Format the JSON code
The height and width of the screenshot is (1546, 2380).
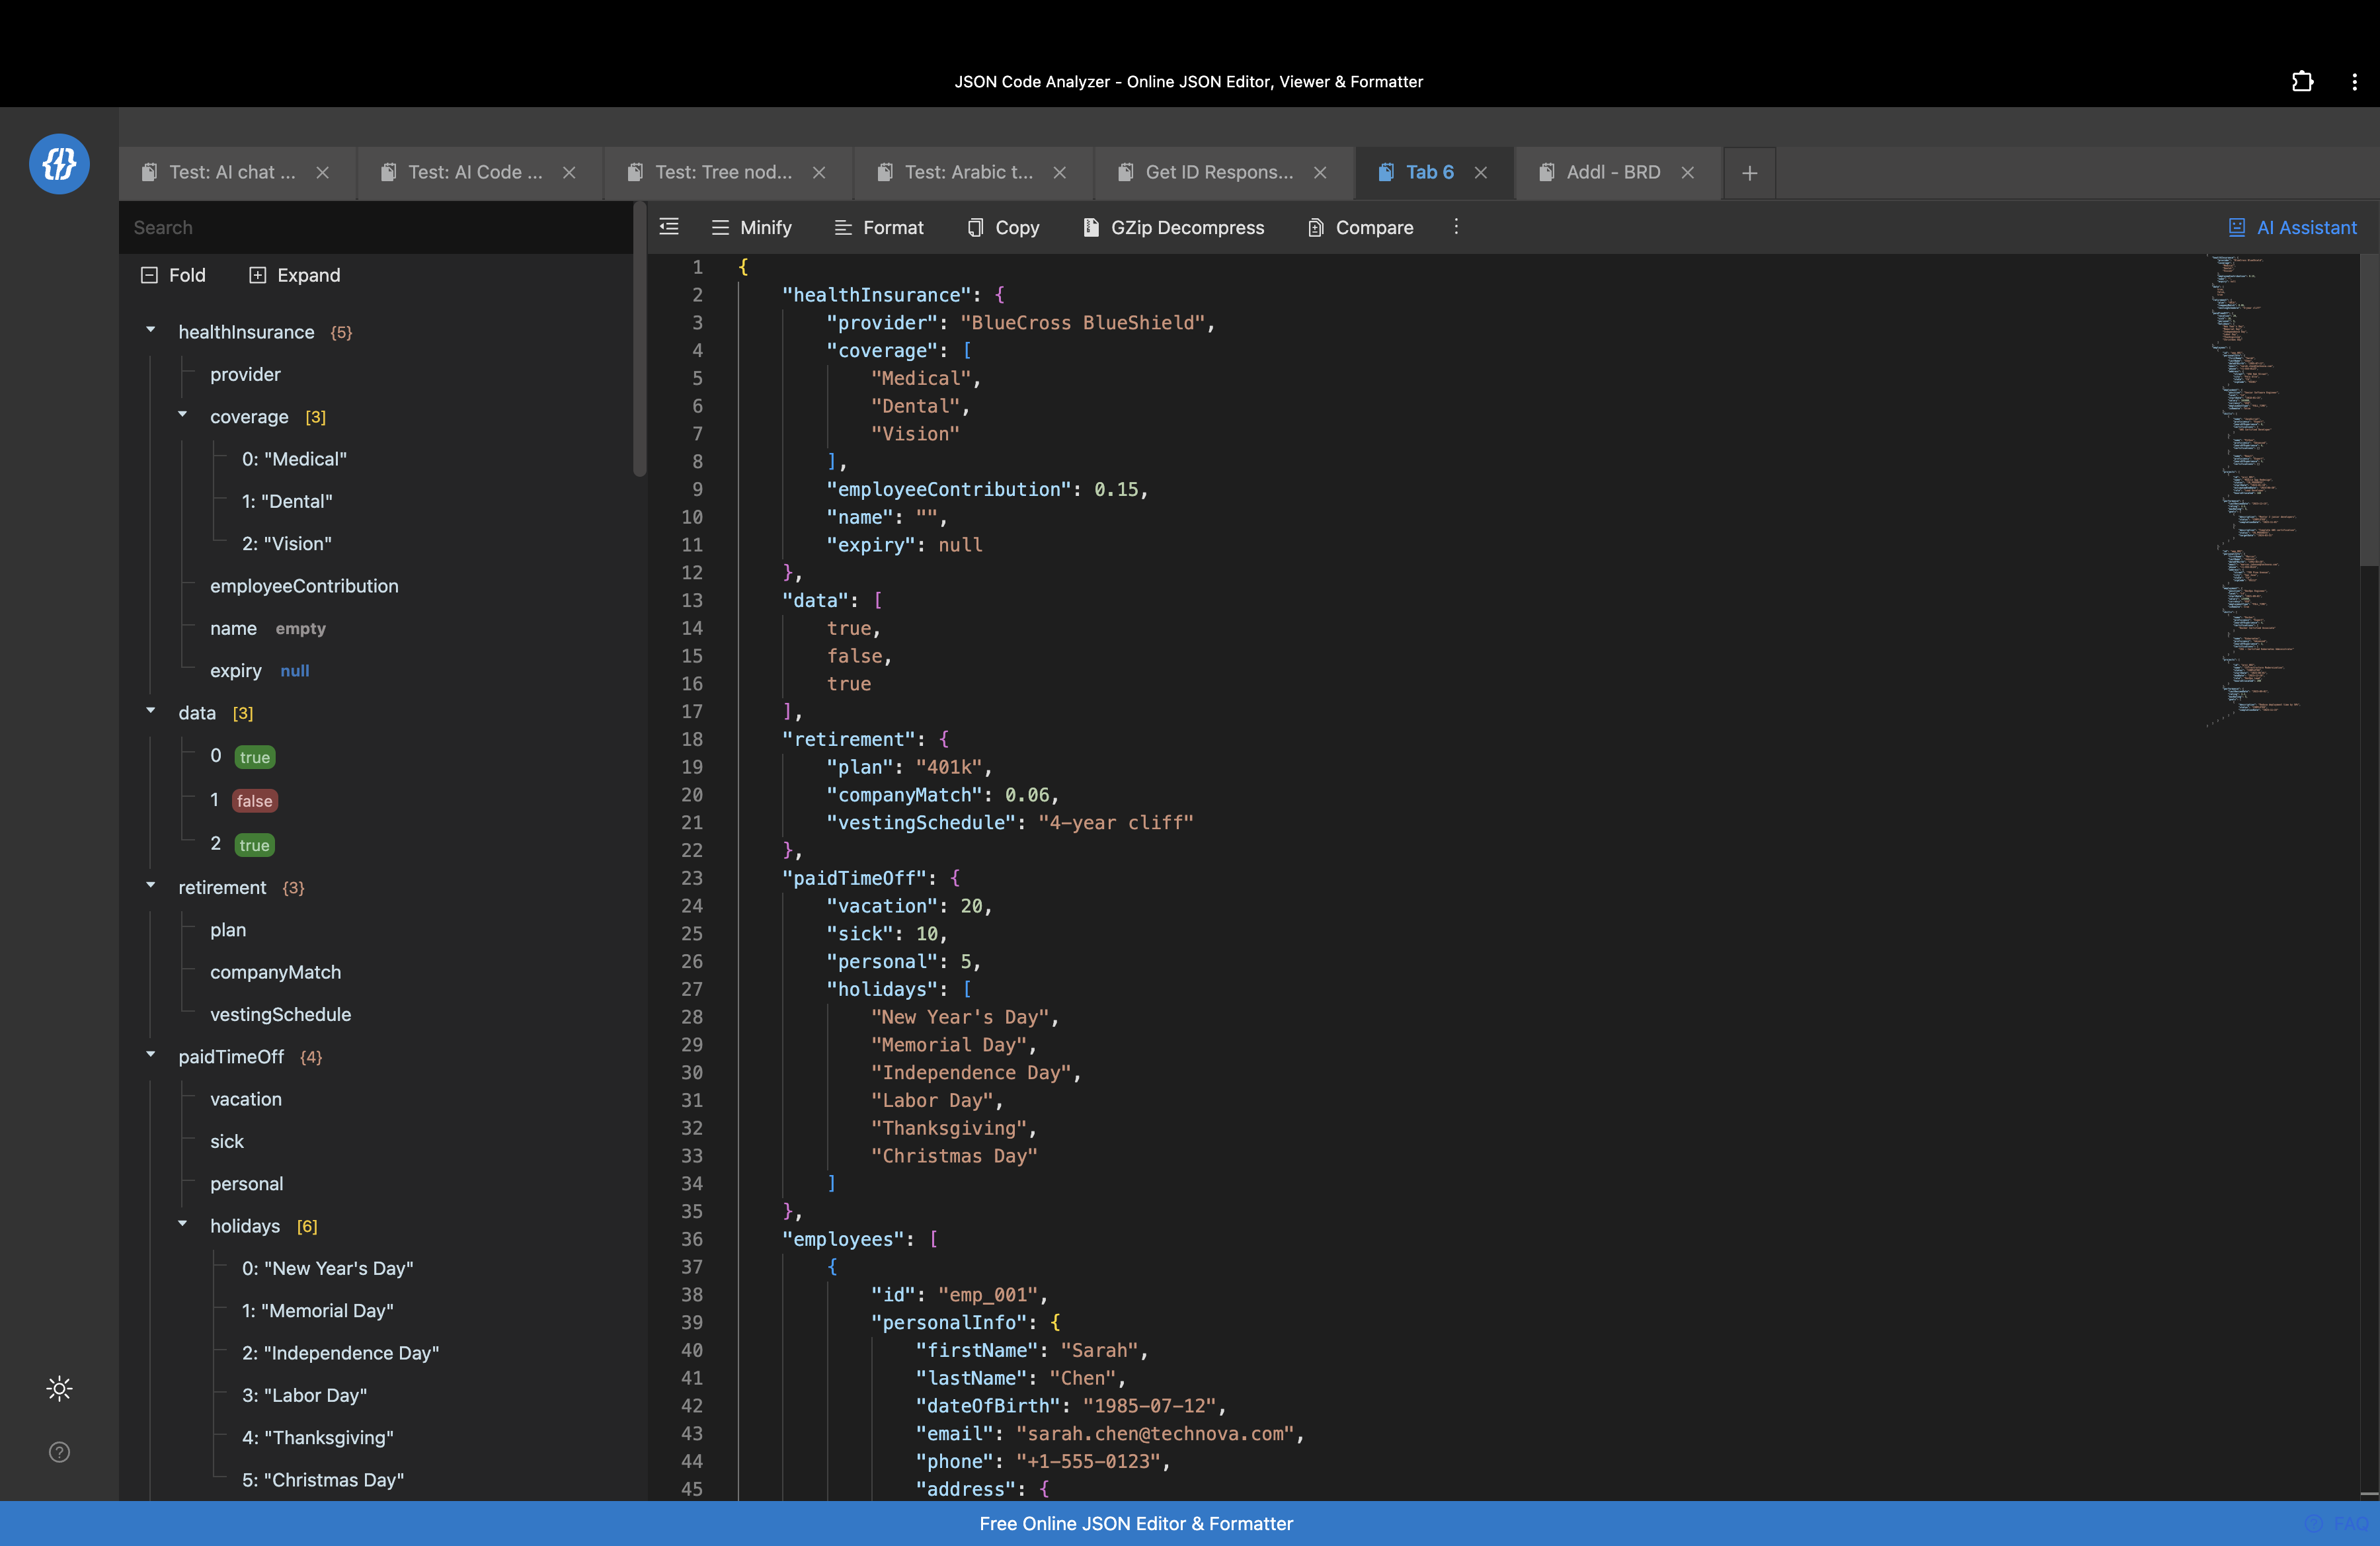pyautogui.click(x=878, y=227)
